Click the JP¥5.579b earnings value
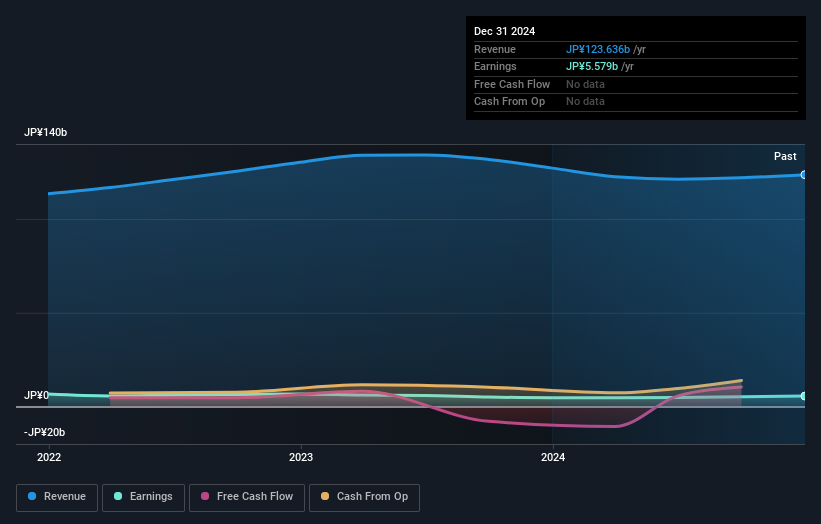Viewport: 821px width, 524px height. (x=592, y=66)
